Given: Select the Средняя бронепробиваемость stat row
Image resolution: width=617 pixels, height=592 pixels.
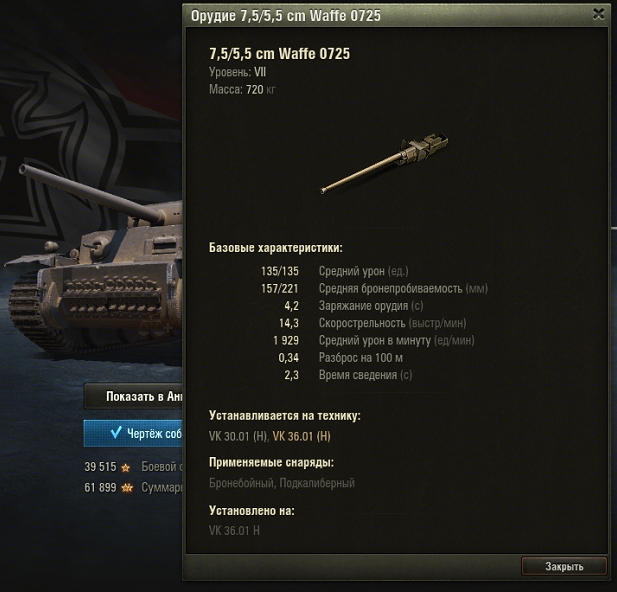Looking at the screenshot, I should pyautogui.click(x=374, y=289).
